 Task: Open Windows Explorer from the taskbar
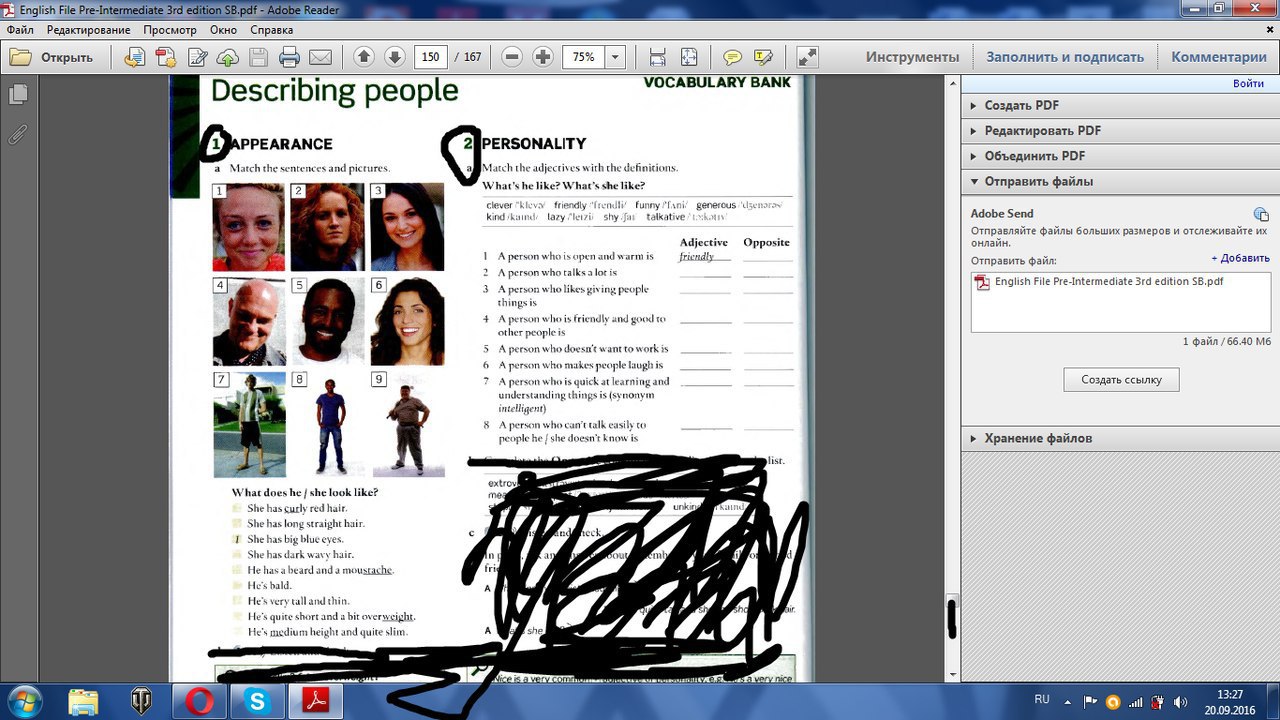pyautogui.click(x=84, y=701)
